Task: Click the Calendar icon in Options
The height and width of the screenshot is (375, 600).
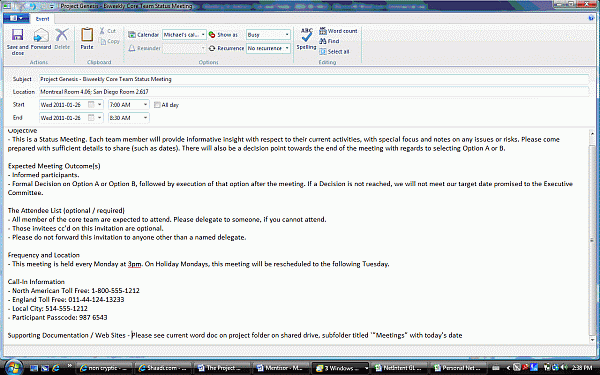Action: [132, 35]
